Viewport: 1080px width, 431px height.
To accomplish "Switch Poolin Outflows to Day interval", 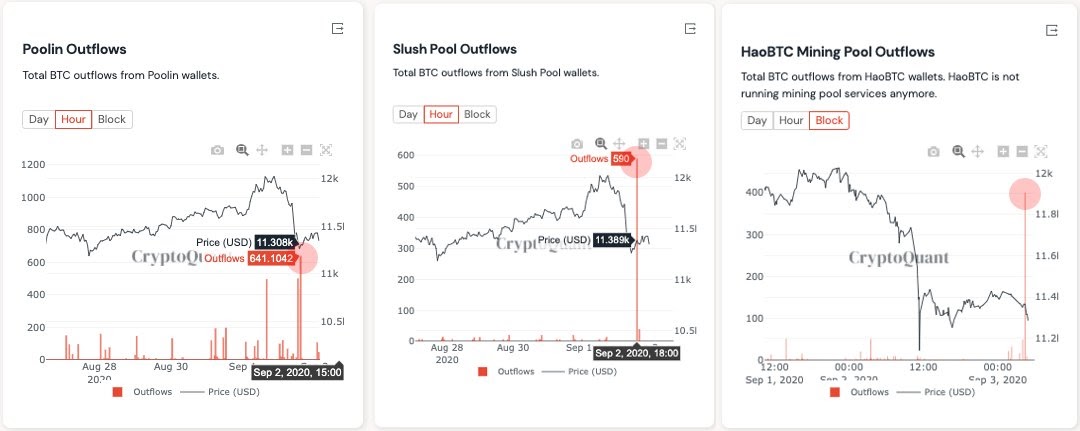I will tap(39, 120).
